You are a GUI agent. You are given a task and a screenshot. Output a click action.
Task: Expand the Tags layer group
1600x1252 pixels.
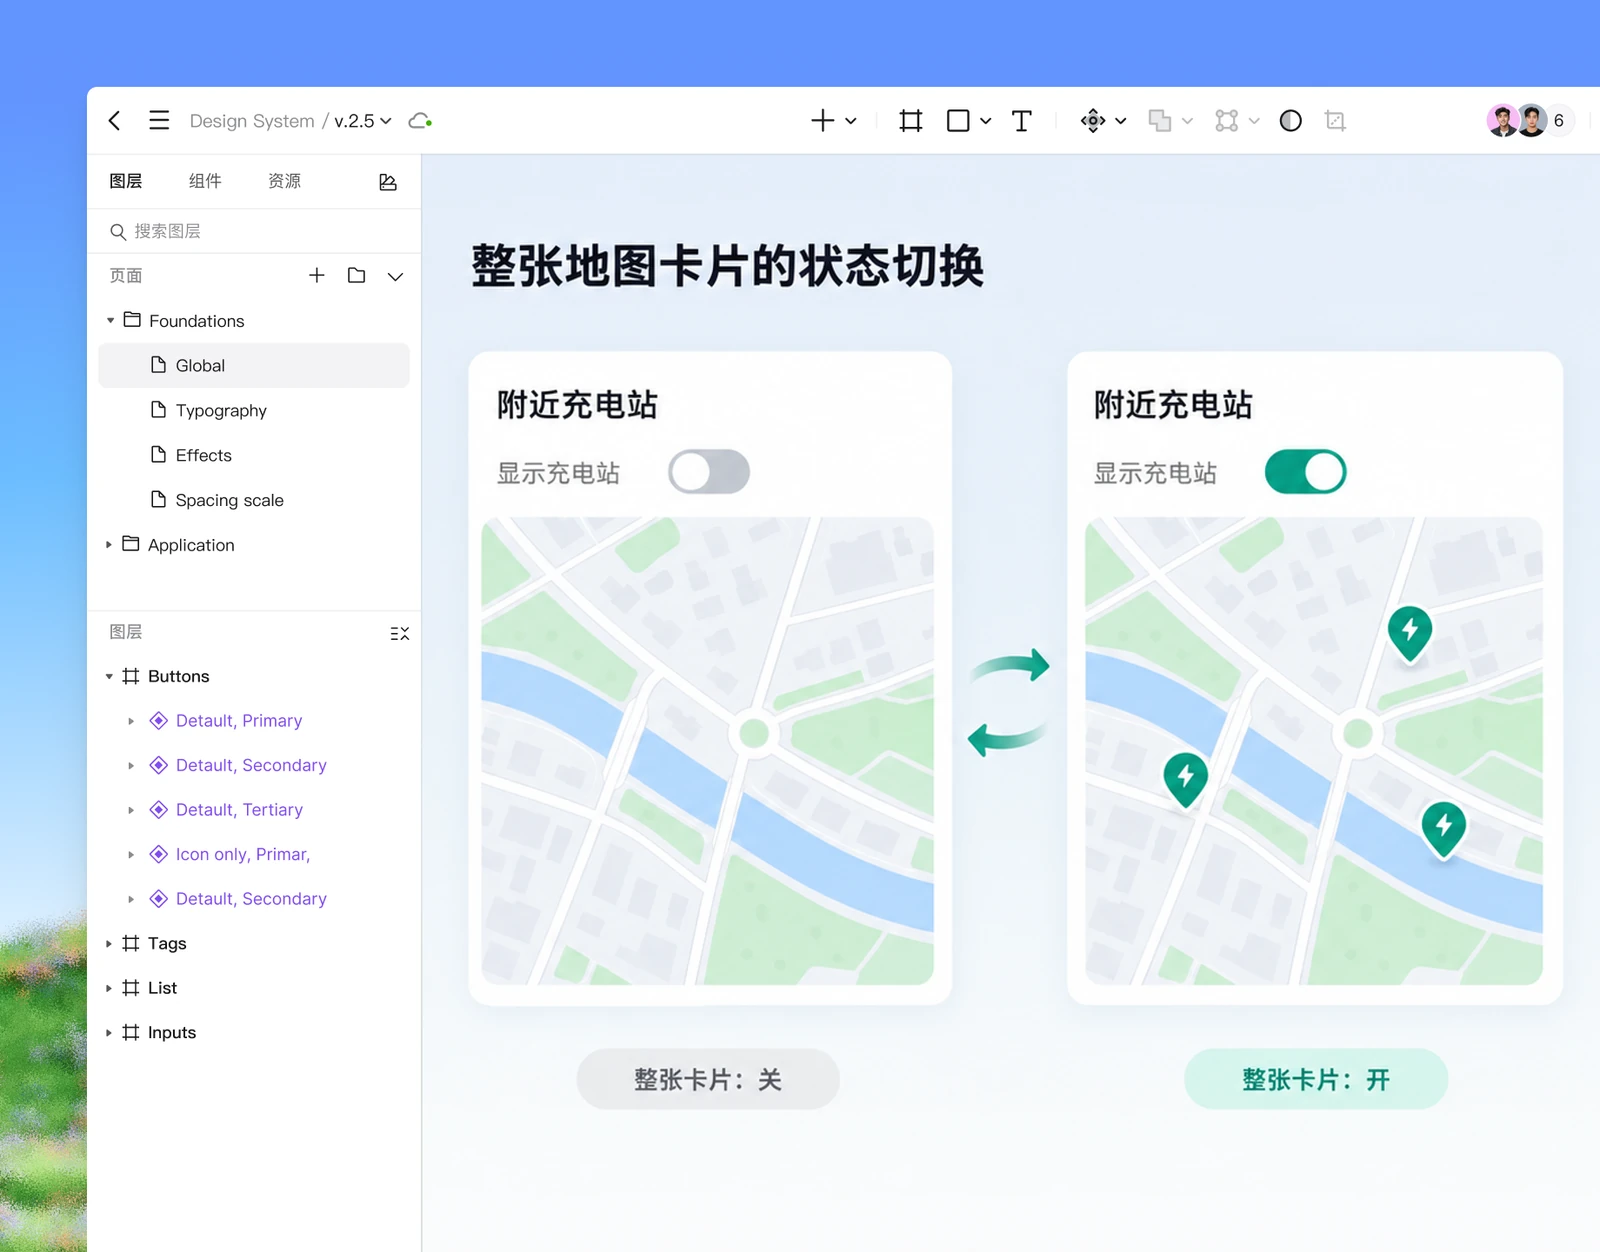coord(109,943)
